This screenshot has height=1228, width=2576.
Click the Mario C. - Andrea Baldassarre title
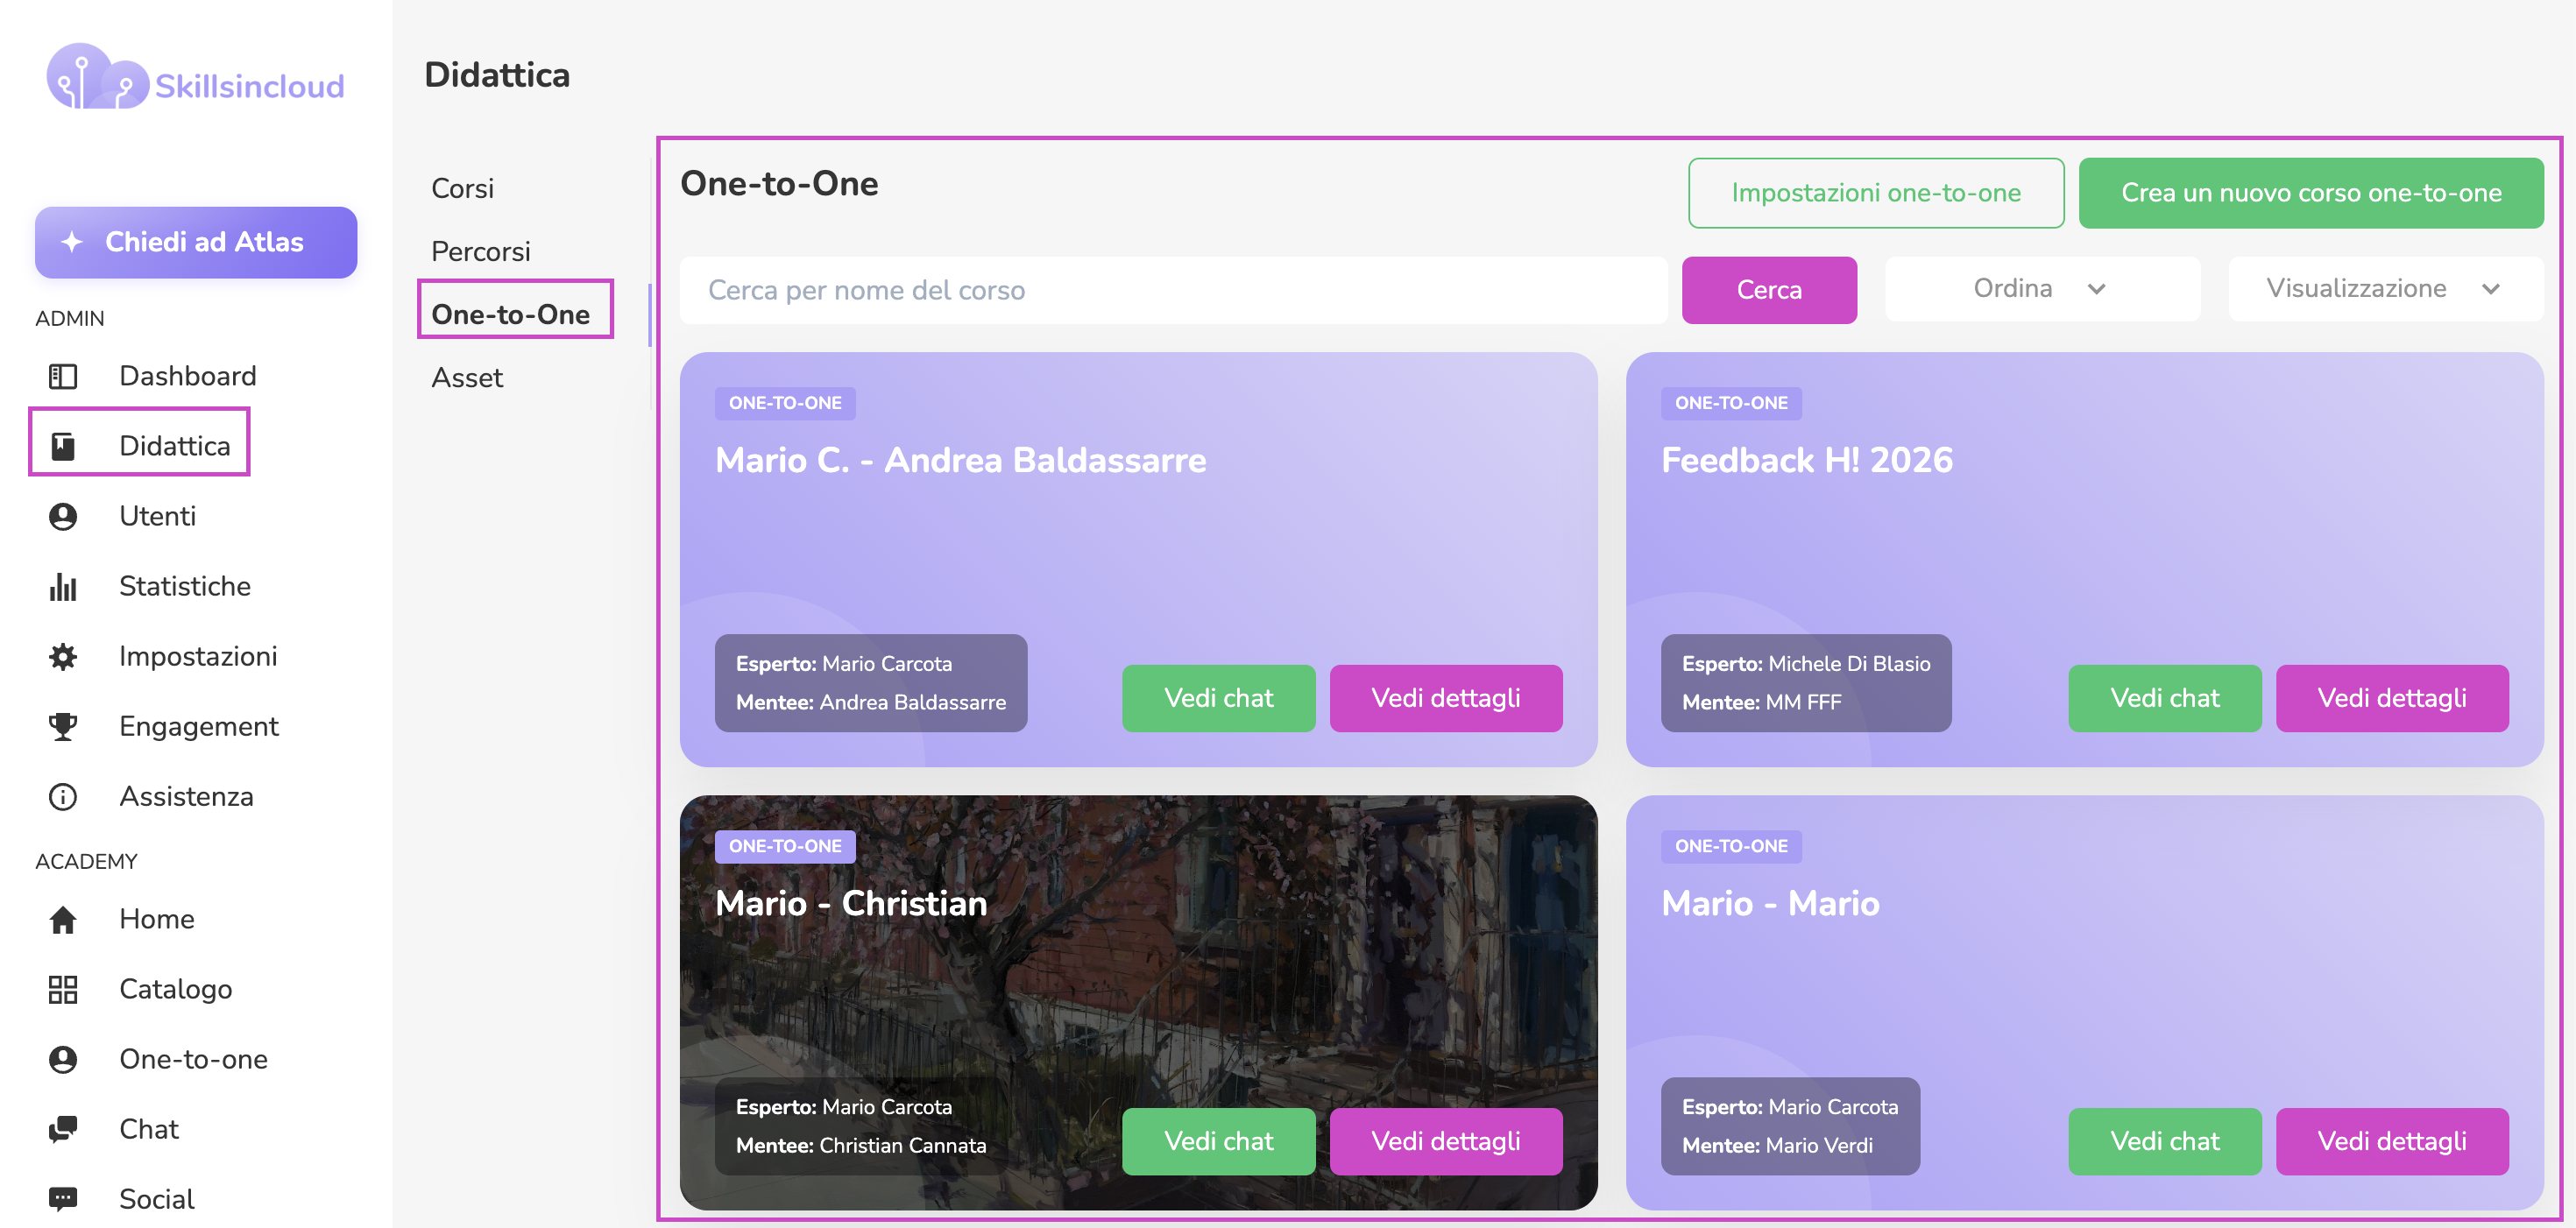coord(960,460)
